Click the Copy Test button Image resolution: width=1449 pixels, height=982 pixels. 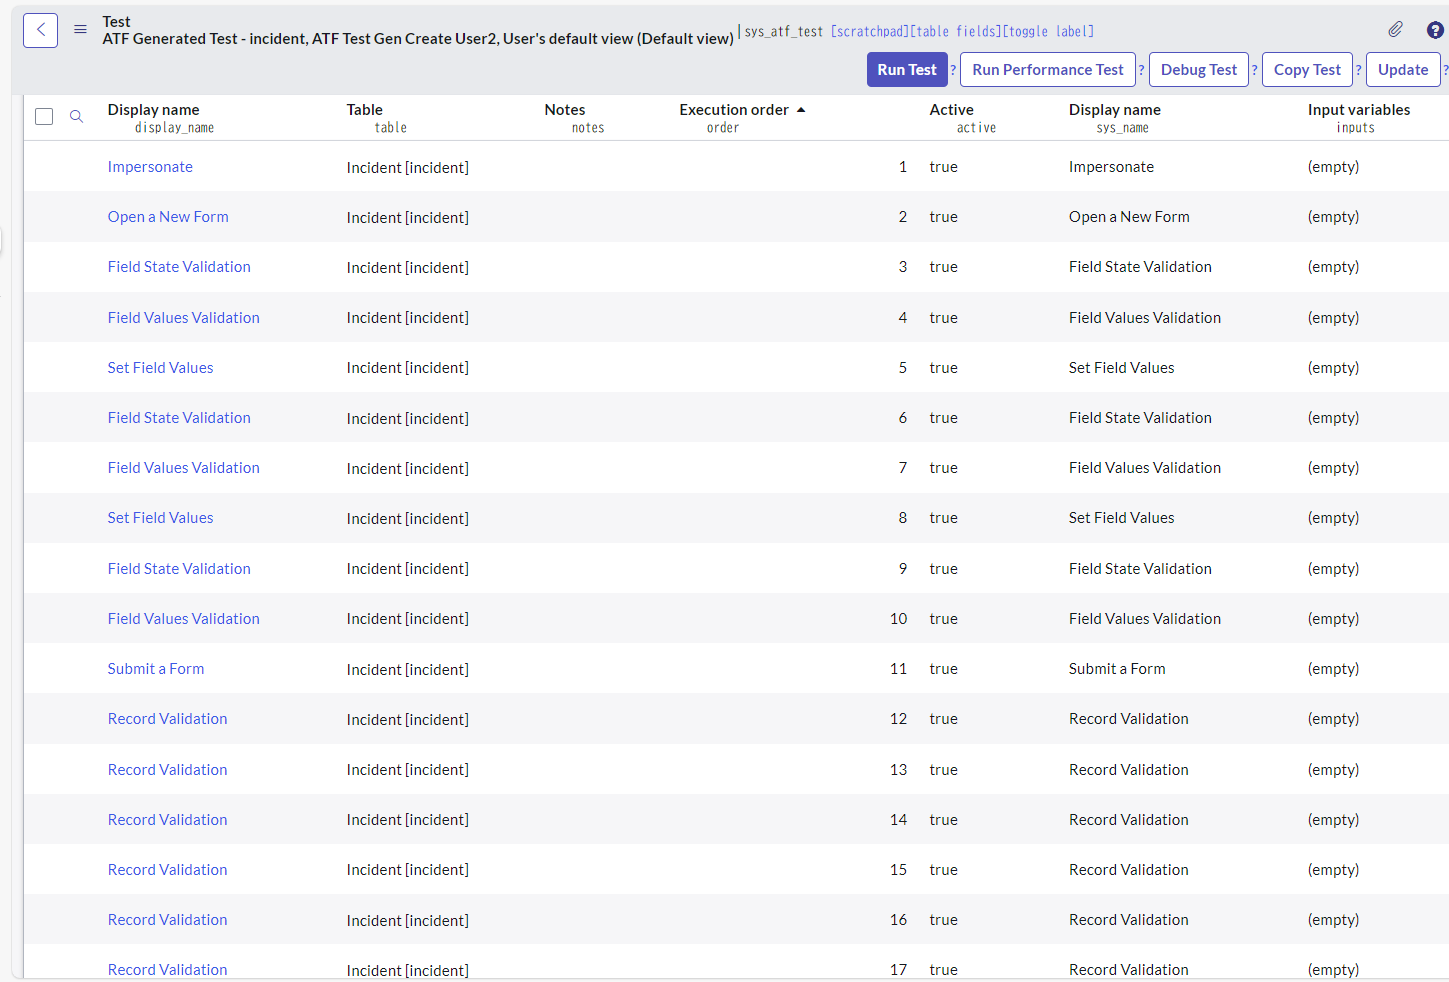click(x=1307, y=70)
